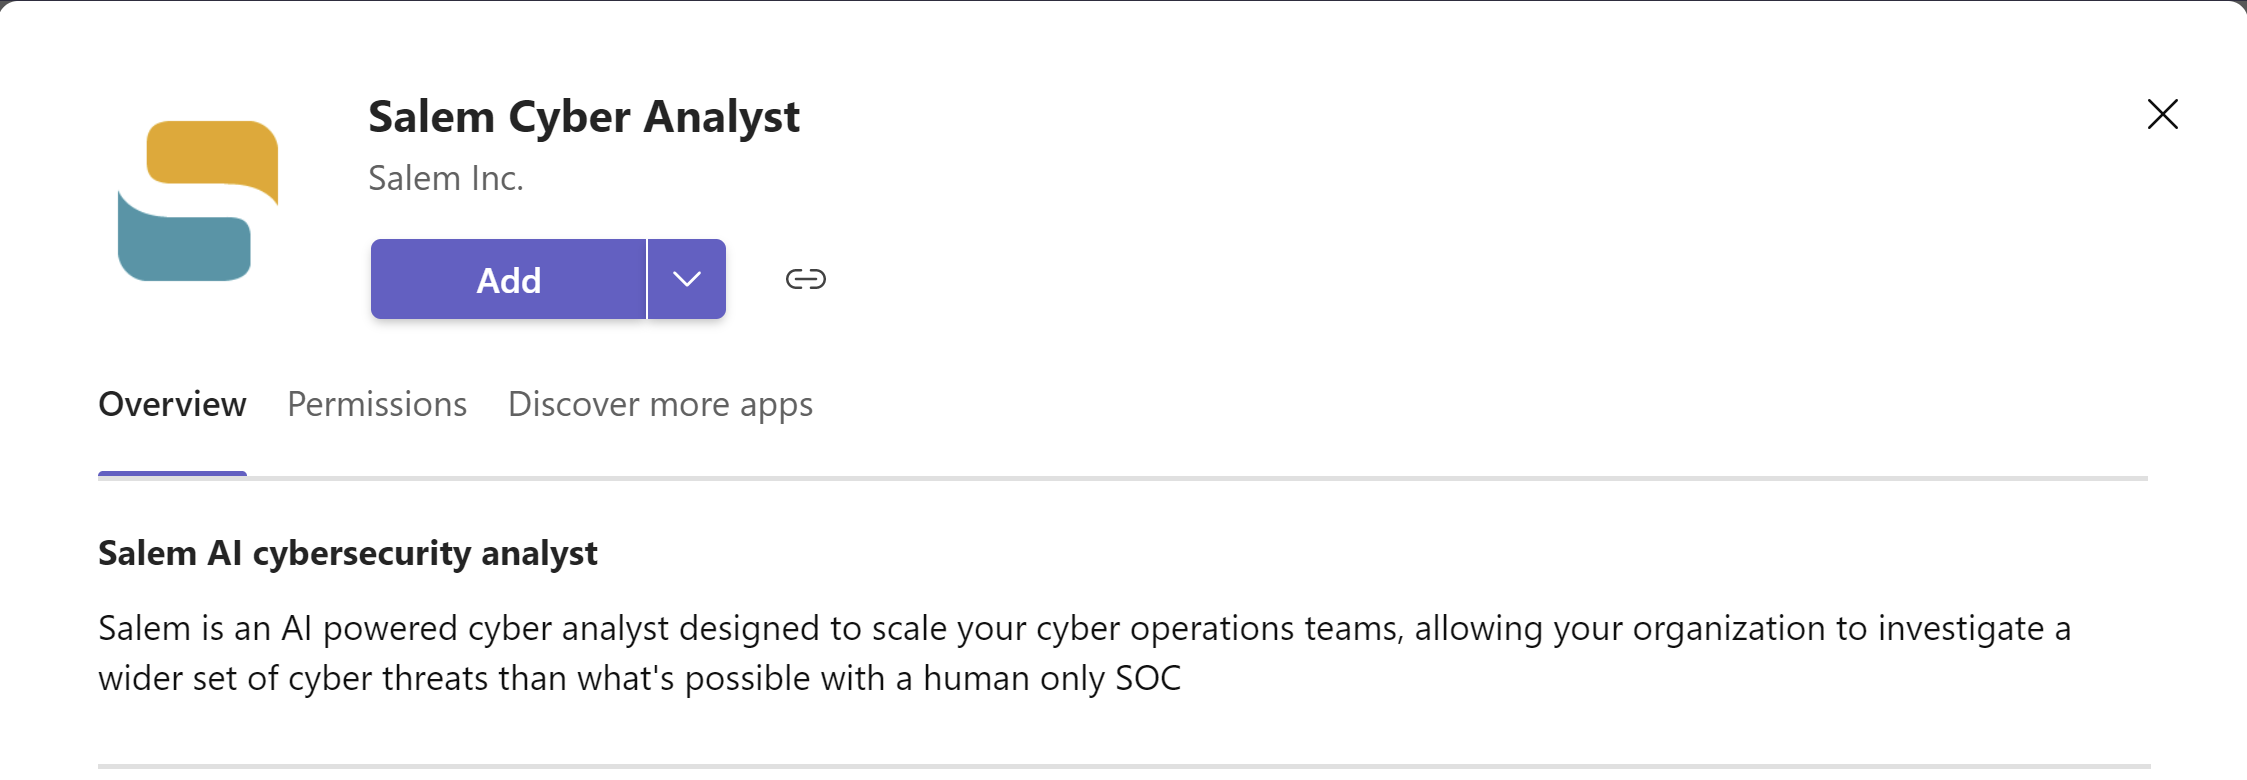This screenshot has width=2247, height=780.
Task: Click the Salem Inc. publisher name
Action: pyautogui.click(x=446, y=178)
